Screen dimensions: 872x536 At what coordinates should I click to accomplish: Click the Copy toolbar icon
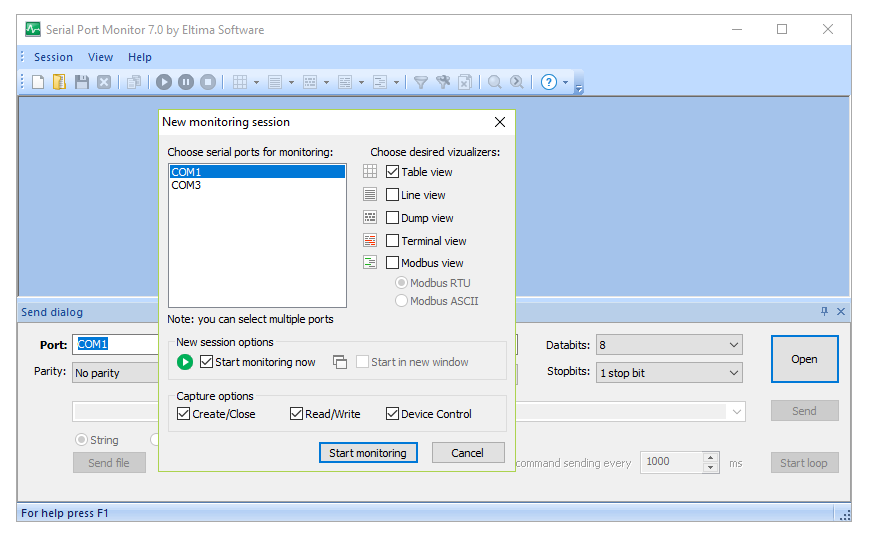134,82
